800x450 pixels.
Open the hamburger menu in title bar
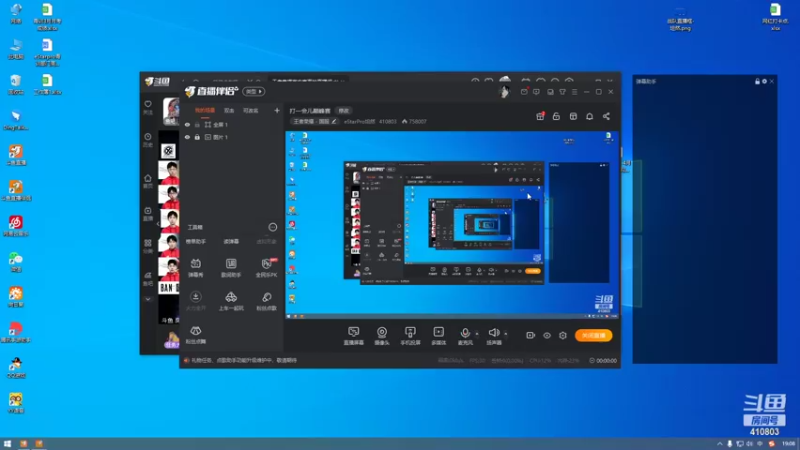tap(574, 92)
